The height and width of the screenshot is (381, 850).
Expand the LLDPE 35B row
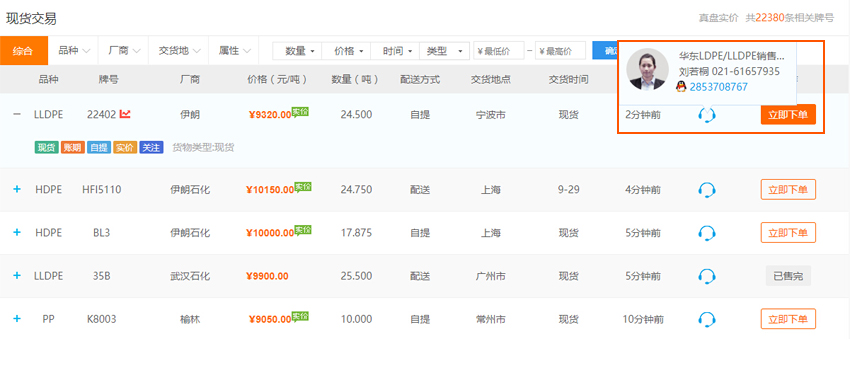[17, 275]
